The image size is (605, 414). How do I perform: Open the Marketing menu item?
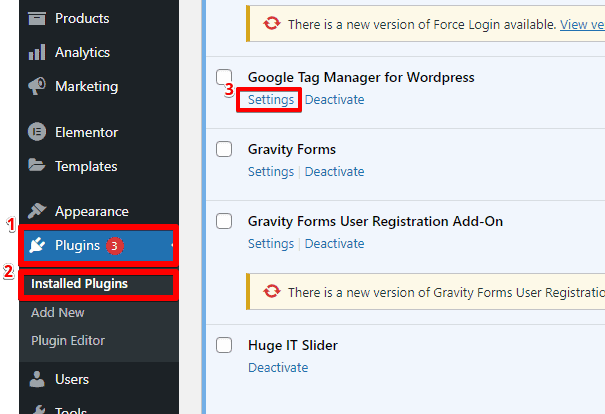pyautogui.click(x=86, y=86)
